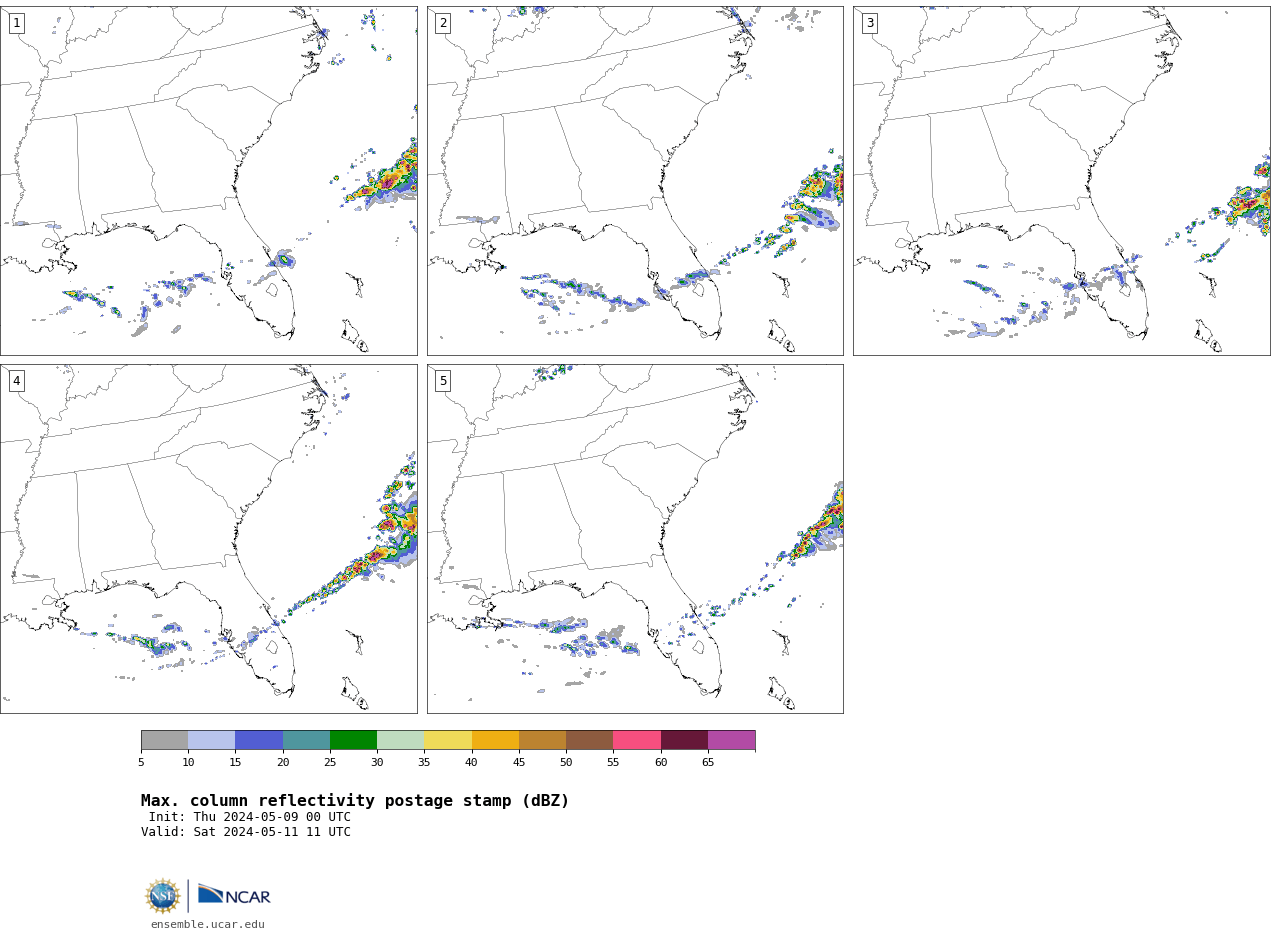Click the colorbar tick label 45
The height and width of the screenshot is (936, 1280).
click(x=519, y=763)
